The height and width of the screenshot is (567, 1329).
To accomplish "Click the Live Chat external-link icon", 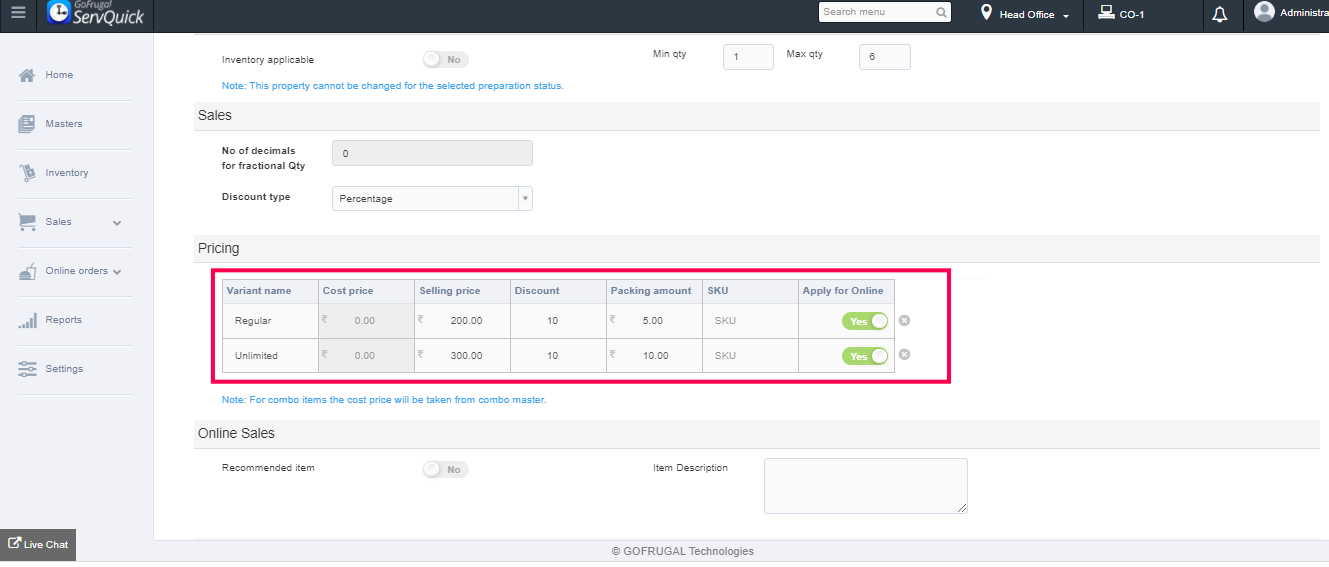I will [x=14, y=544].
